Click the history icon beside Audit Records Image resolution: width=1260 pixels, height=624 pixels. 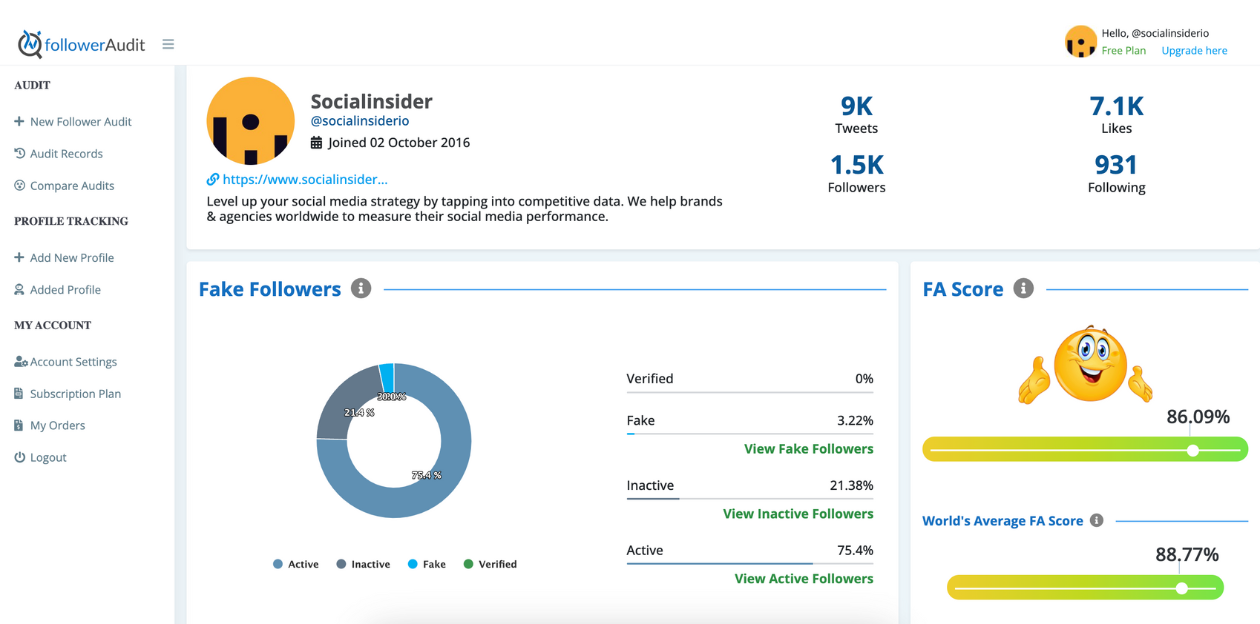(x=19, y=153)
